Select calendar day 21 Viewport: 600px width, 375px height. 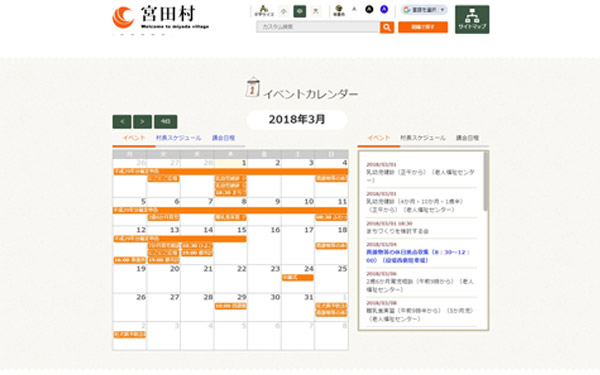tap(208, 269)
